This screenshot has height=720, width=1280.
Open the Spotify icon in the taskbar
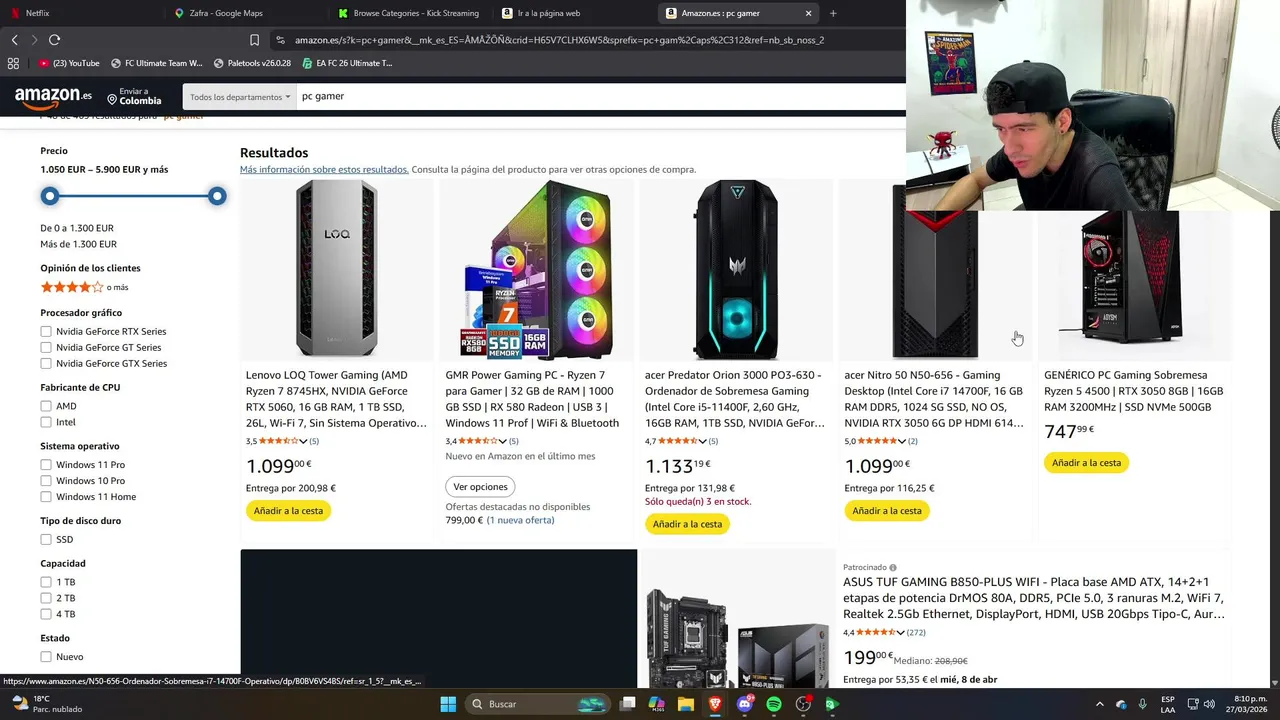774,704
